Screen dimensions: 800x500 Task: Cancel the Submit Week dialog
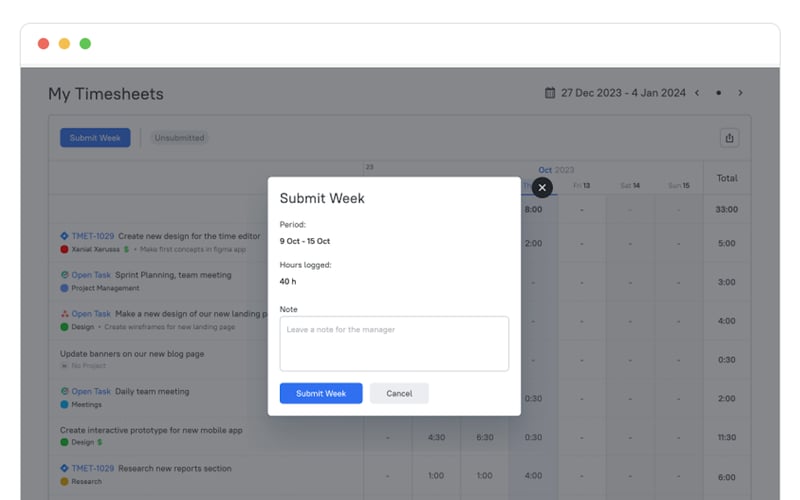[x=399, y=393]
